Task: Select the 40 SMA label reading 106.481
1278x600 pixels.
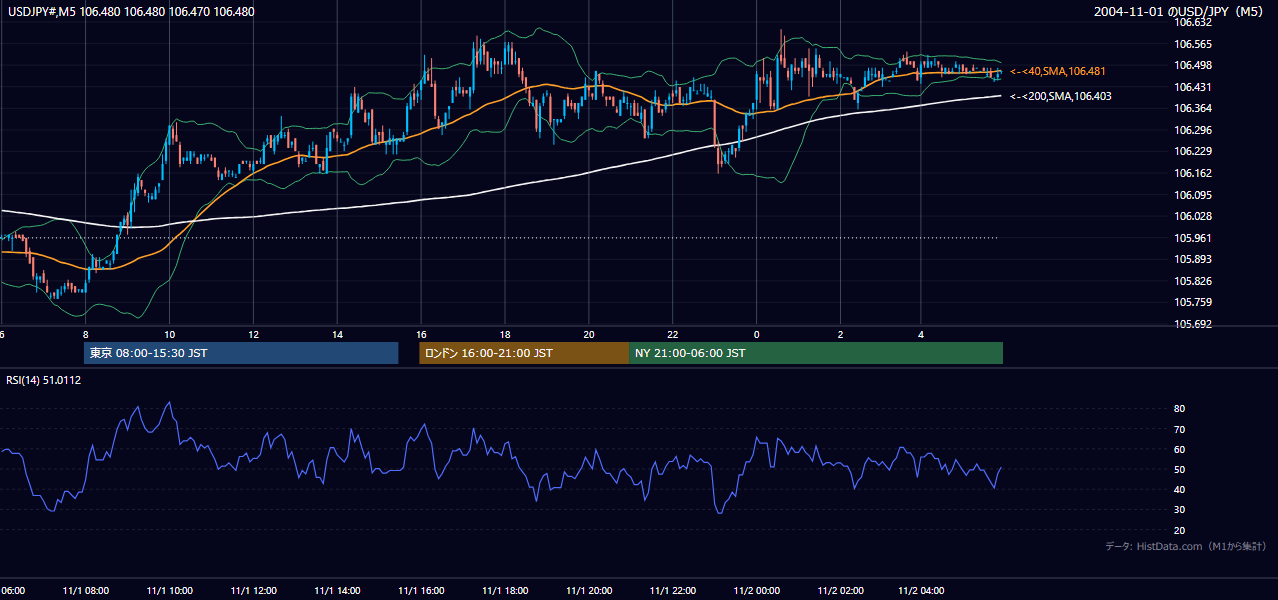Action: (x=1058, y=72)
